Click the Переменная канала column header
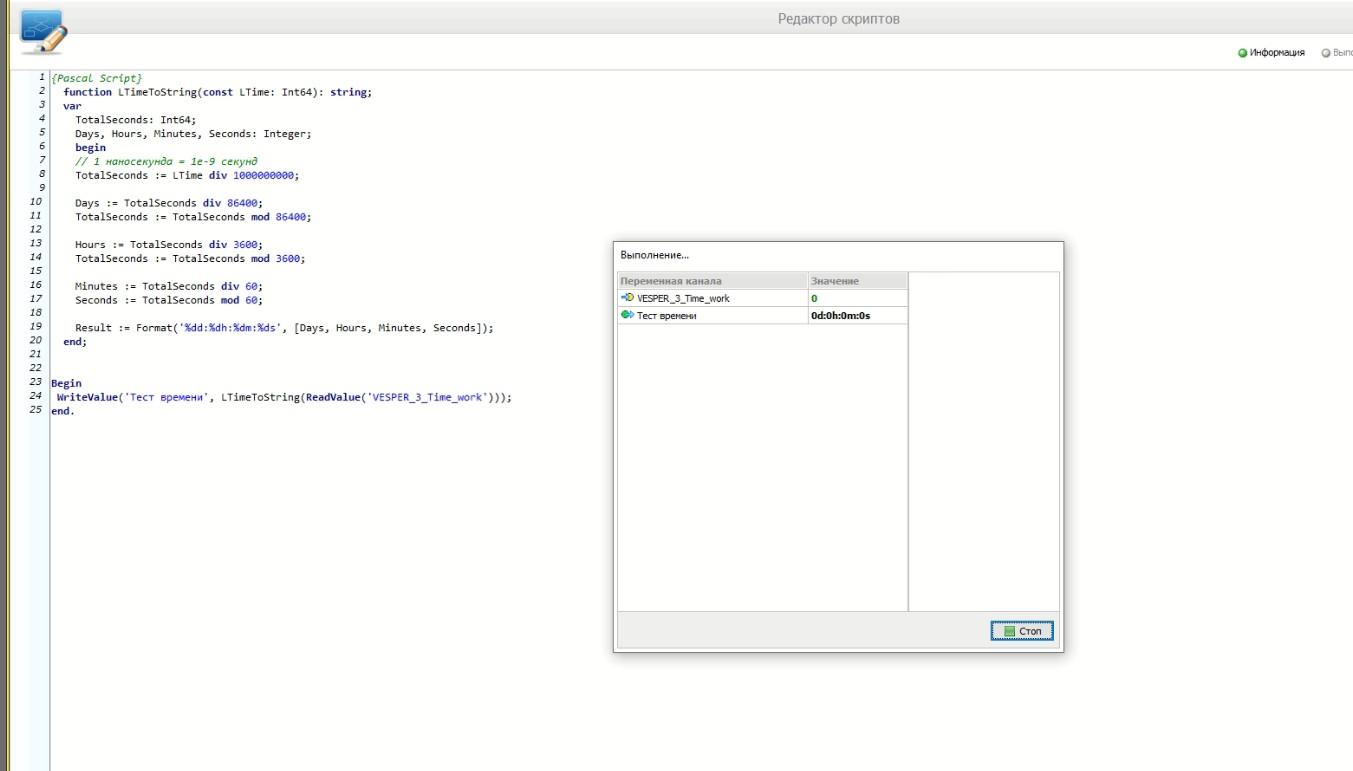Image resolution: width=1353 pixels, height=771 pixels. click(x=712, y=281)
